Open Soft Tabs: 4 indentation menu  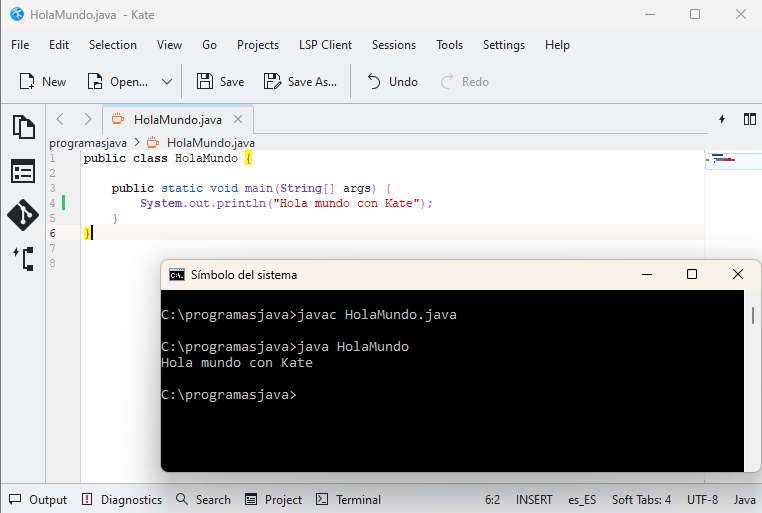(641, 499)
